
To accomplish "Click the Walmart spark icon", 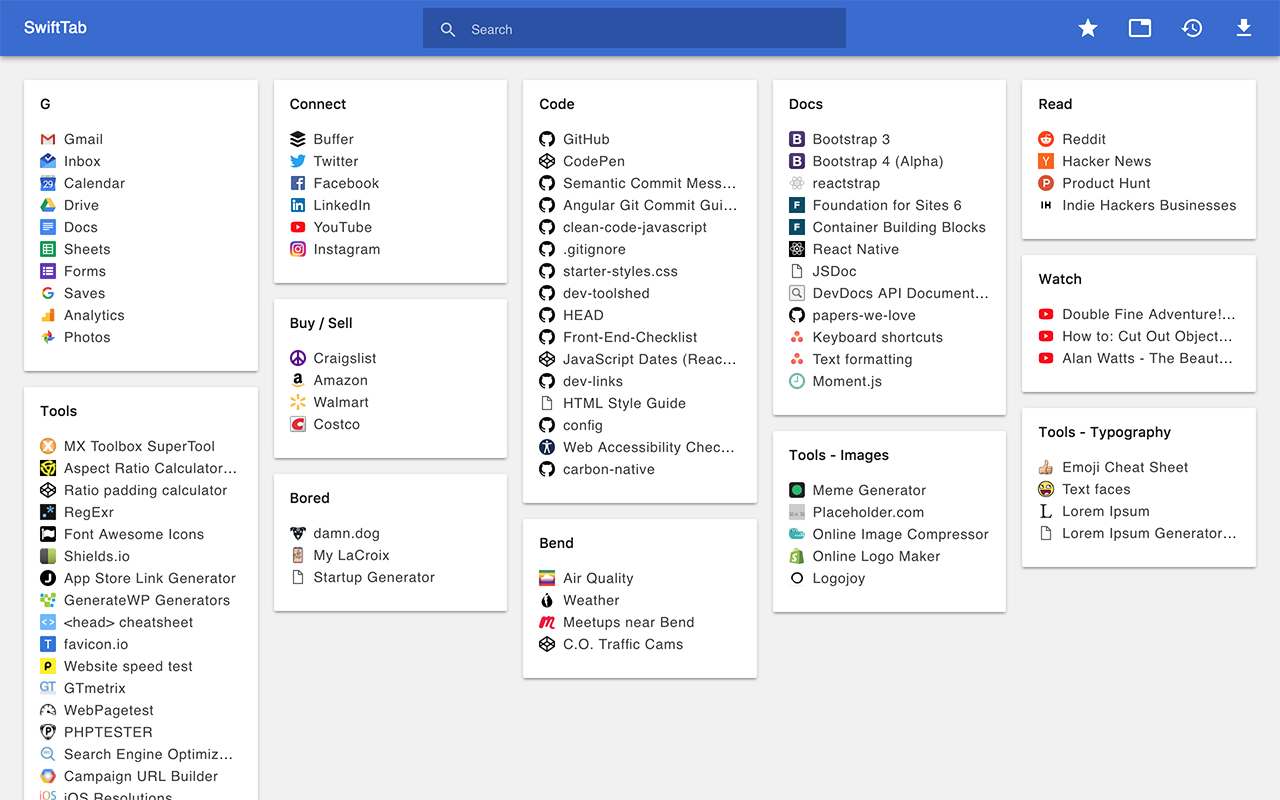I will [x=298, y=402].
